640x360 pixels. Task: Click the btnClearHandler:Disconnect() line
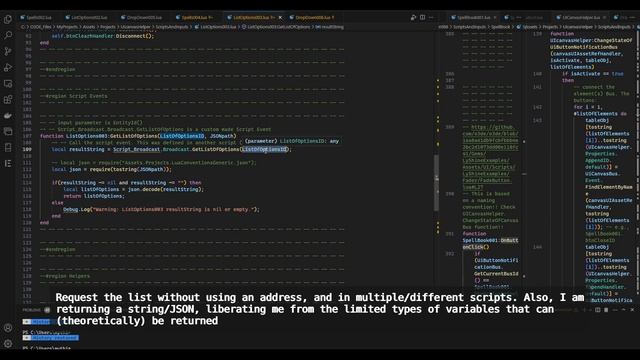103,36
